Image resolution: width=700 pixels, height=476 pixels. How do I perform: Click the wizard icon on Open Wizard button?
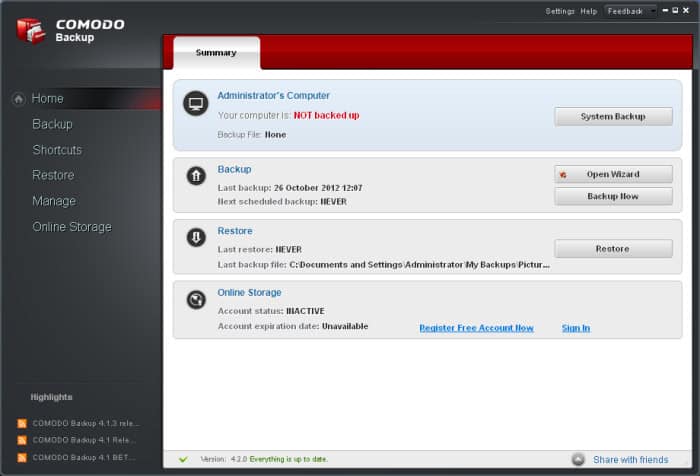coord(563,175)
